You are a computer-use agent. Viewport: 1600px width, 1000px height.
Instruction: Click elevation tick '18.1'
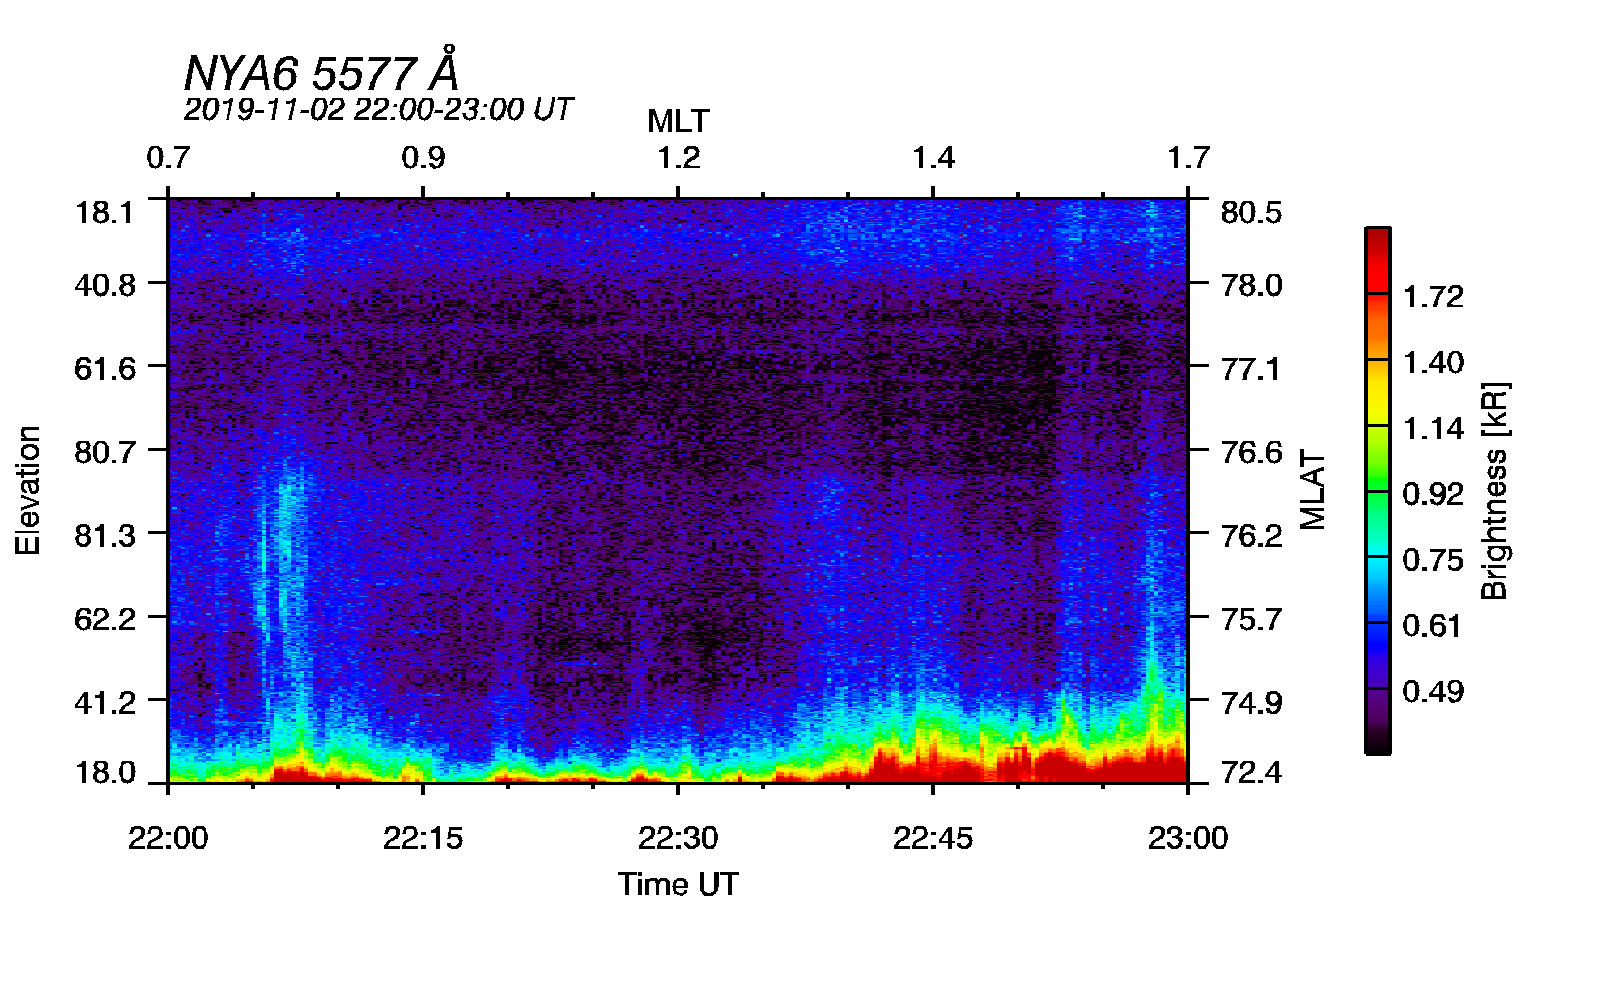pos(105,213)
